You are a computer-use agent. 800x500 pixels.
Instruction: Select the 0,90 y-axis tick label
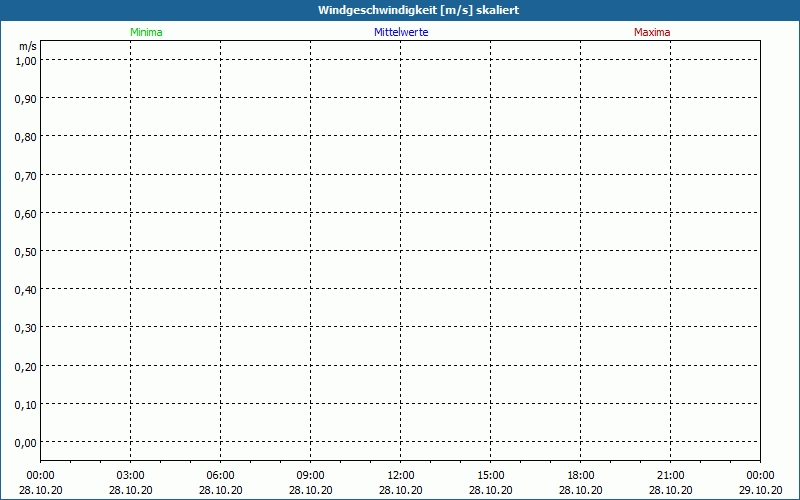click(x=26, y=98)
